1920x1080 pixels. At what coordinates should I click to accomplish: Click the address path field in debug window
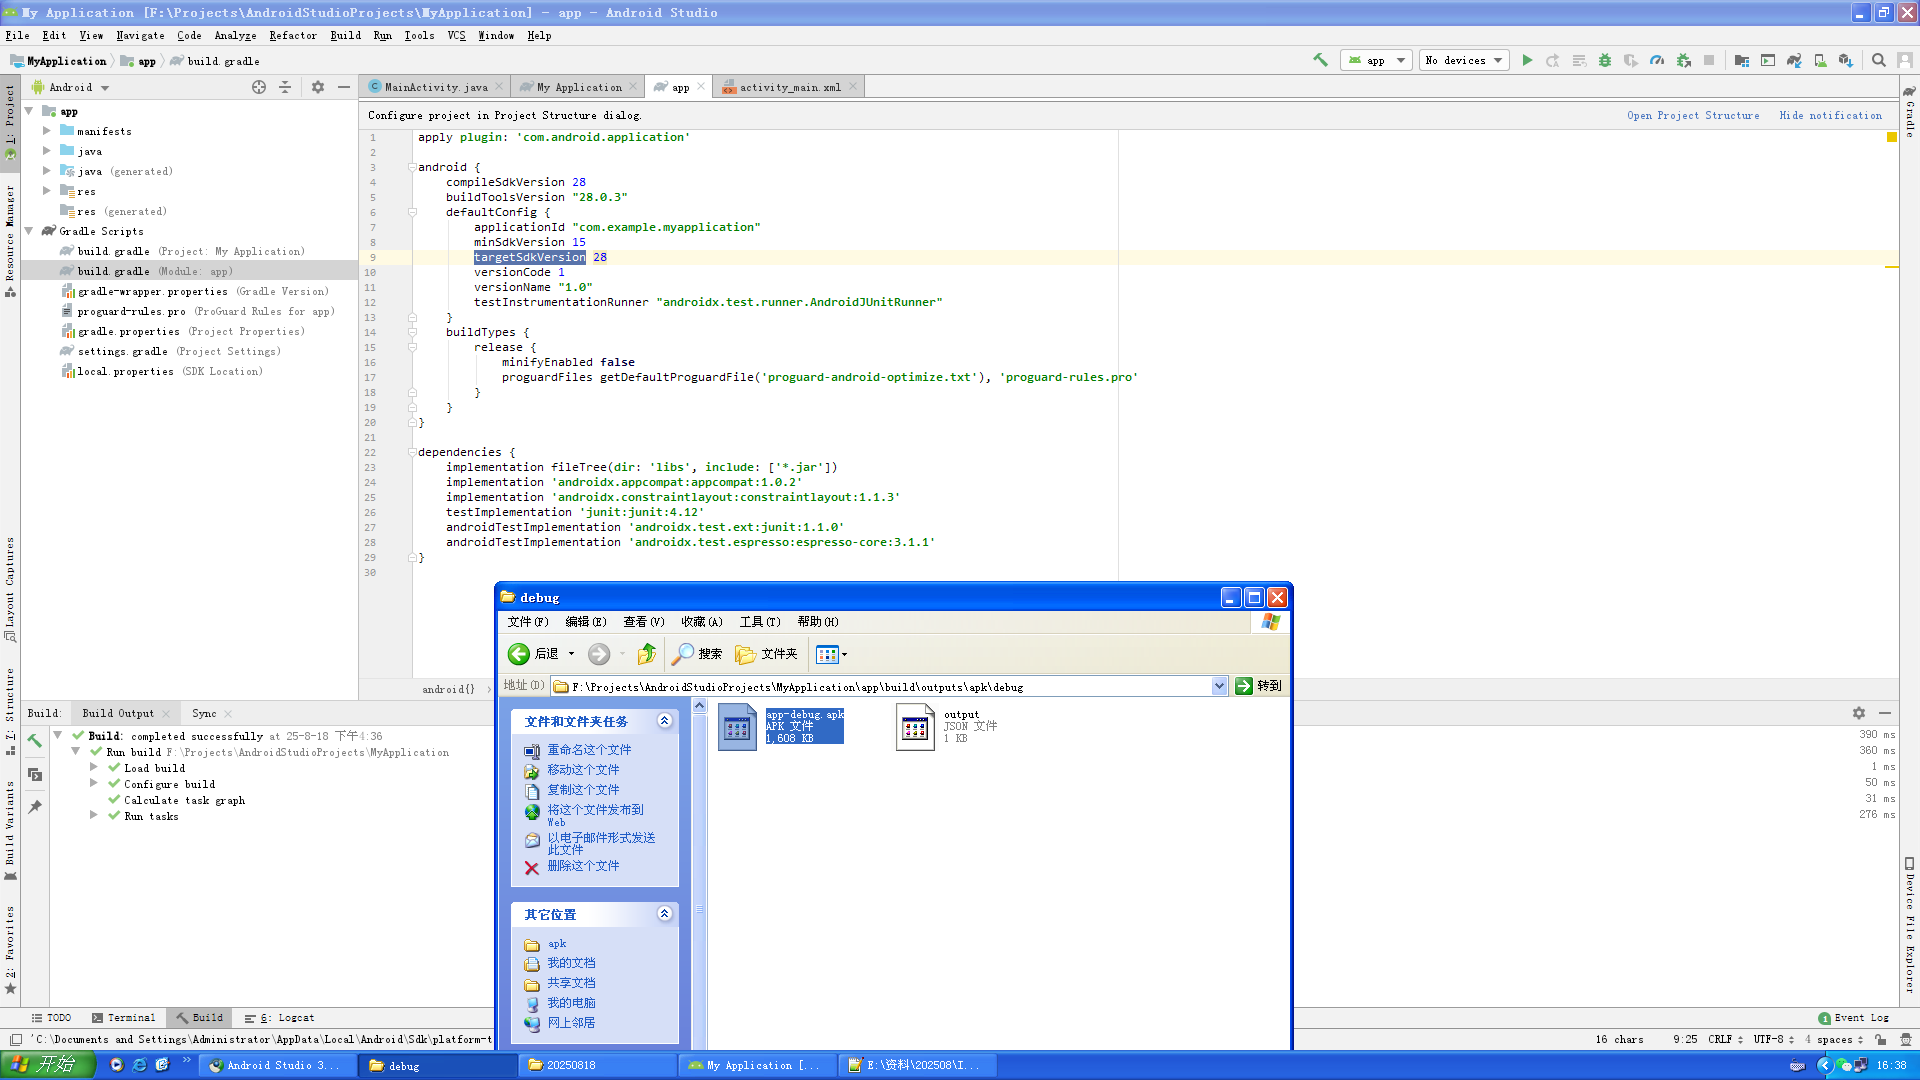[x=883, y=686]
